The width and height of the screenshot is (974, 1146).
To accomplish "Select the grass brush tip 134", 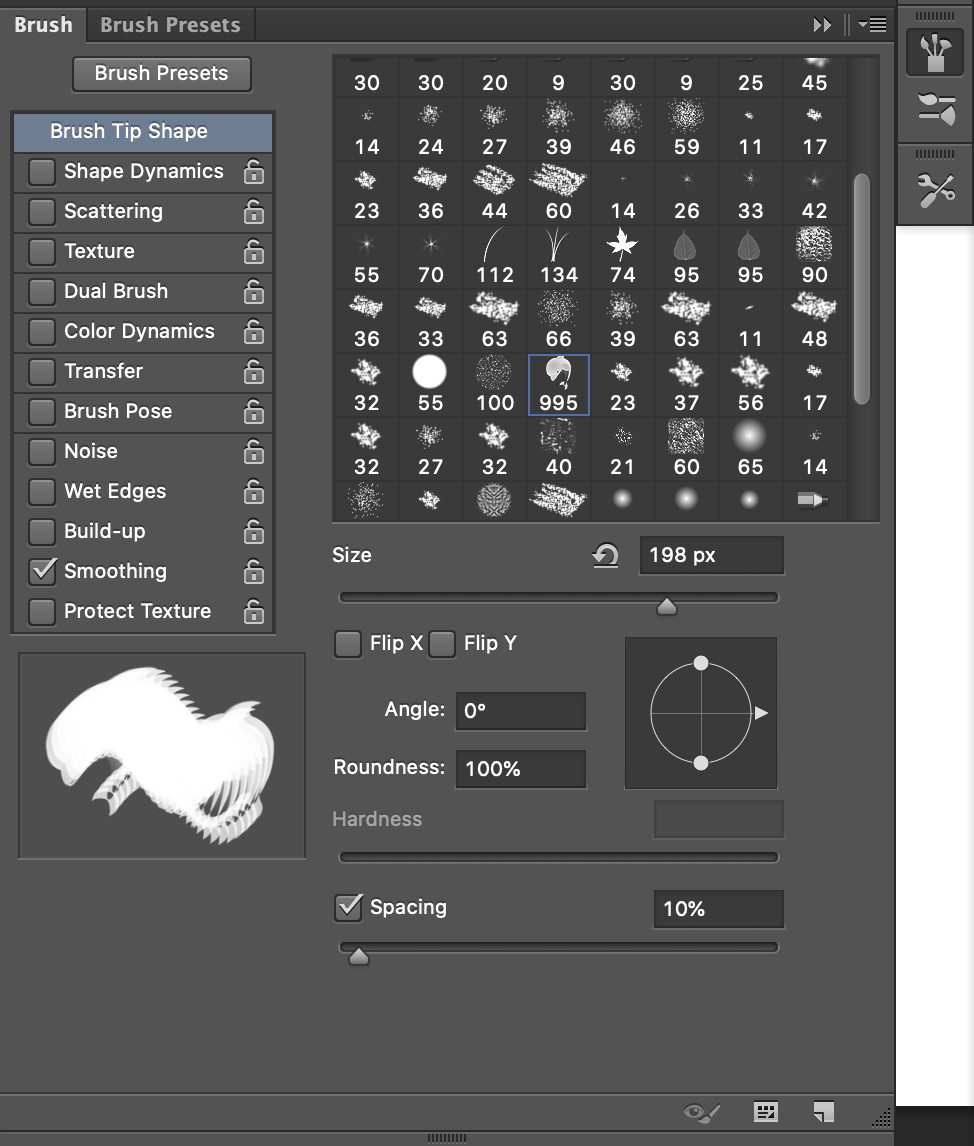I will point(558,257).
